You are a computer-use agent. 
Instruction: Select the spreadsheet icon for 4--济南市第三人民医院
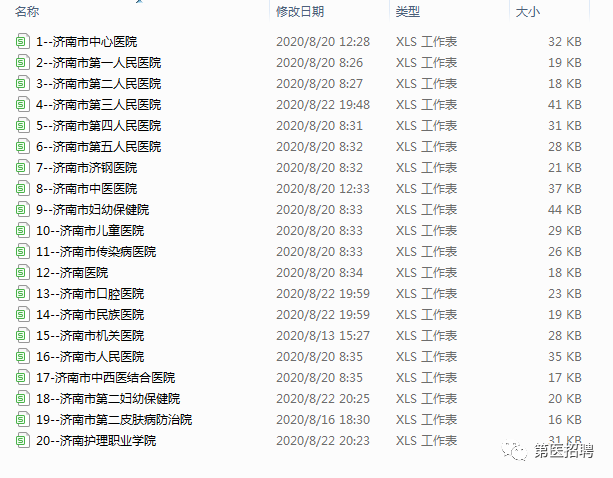pos(22,104)
